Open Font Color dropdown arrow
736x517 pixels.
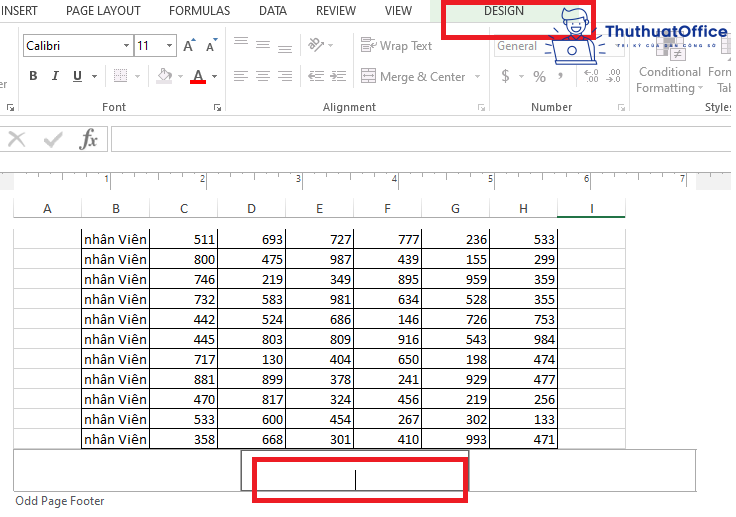[x=215, y=76]
